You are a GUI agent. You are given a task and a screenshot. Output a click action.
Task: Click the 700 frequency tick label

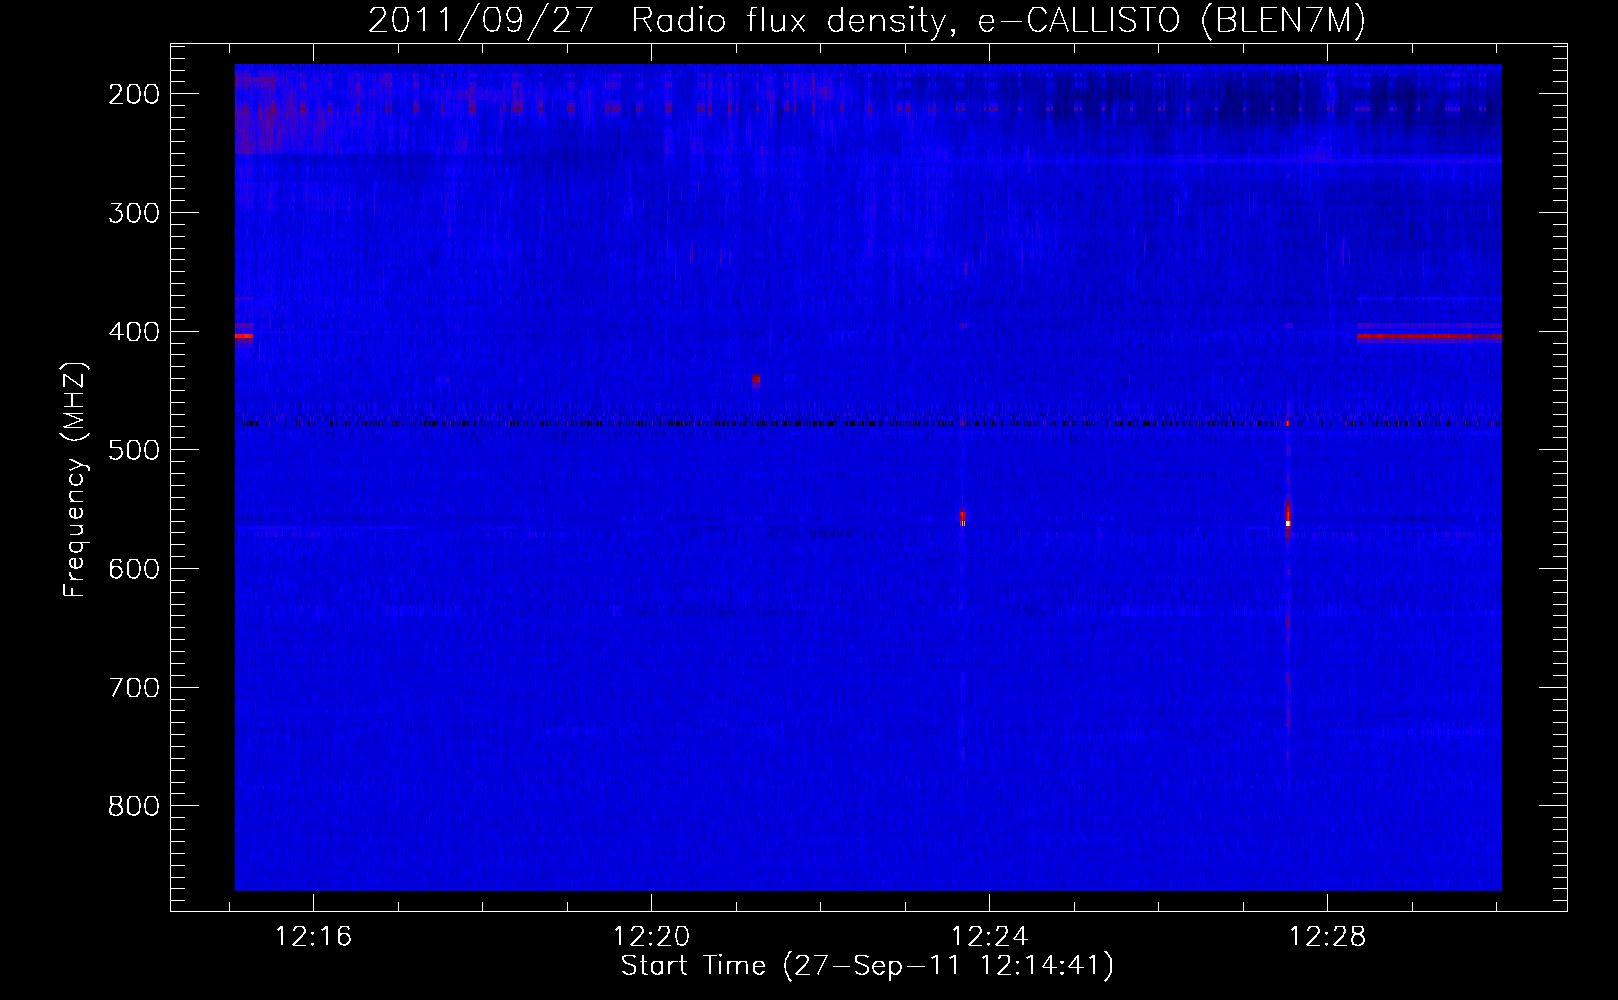click(x=133, y=687)
